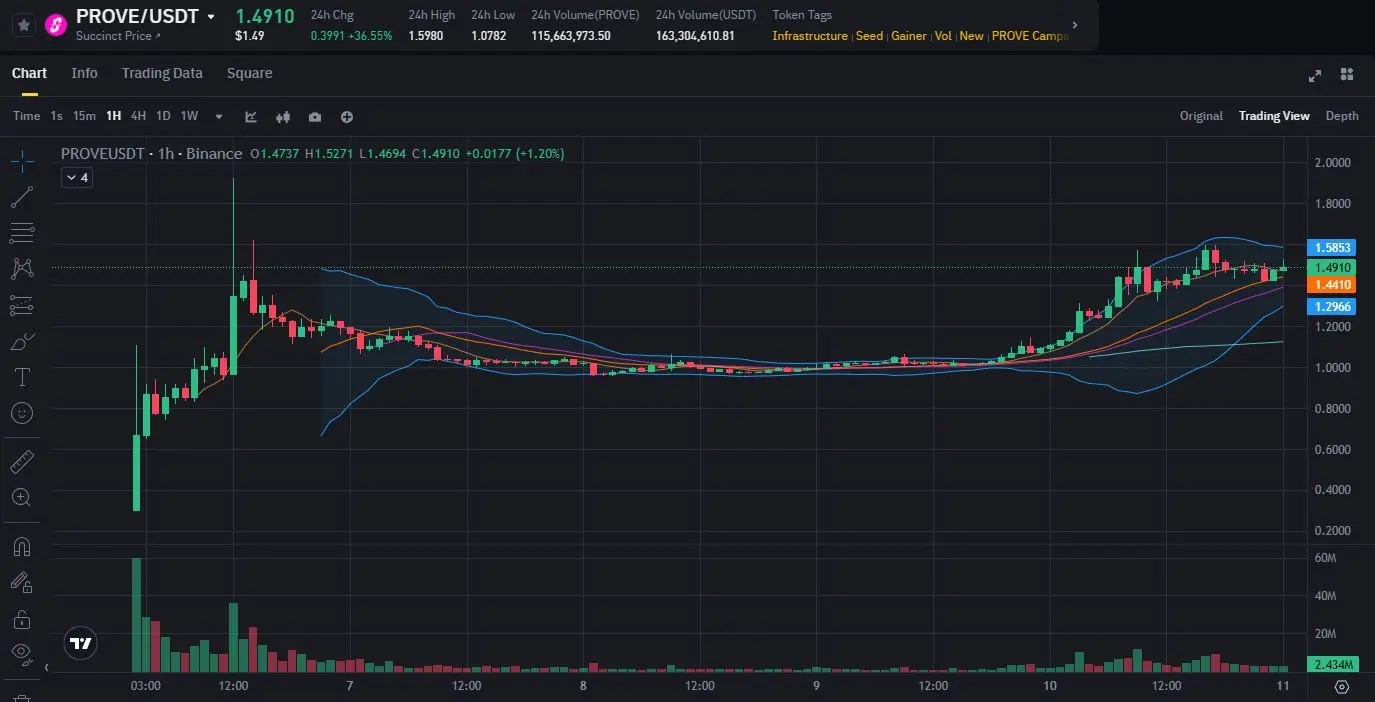
Task: Switch to the Depth chart view
Action: pyautogui.click(x=1342, y=116)
